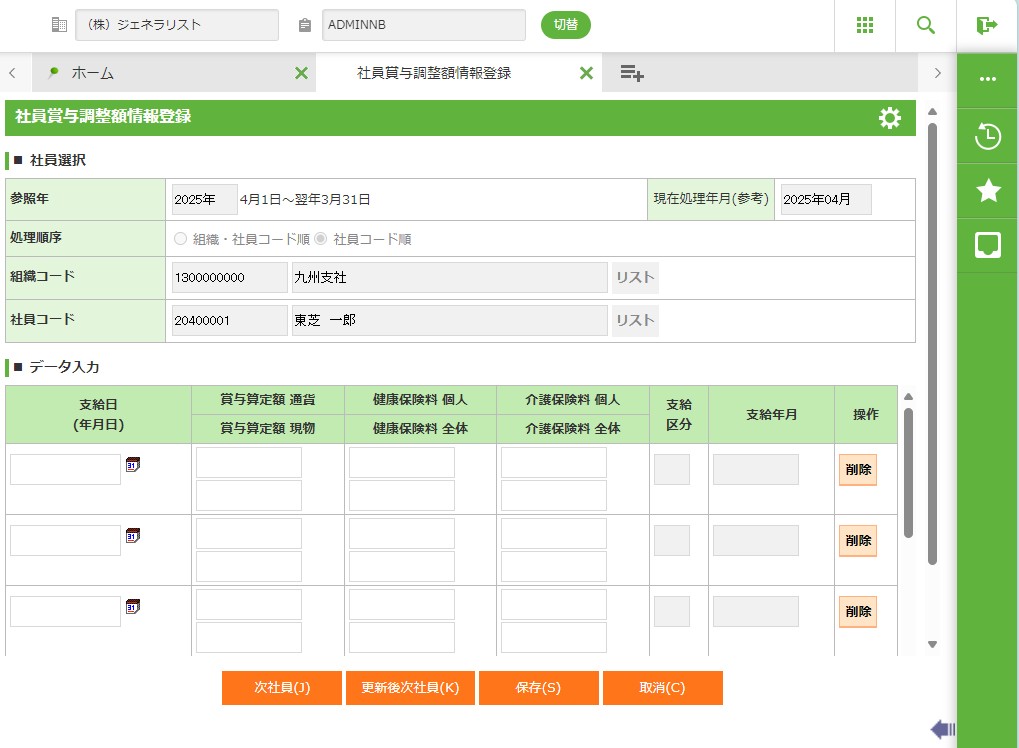Open settings gear in the form header
Image resolution: width=1019 pixels, height=748 pixels.
[889, 118]
